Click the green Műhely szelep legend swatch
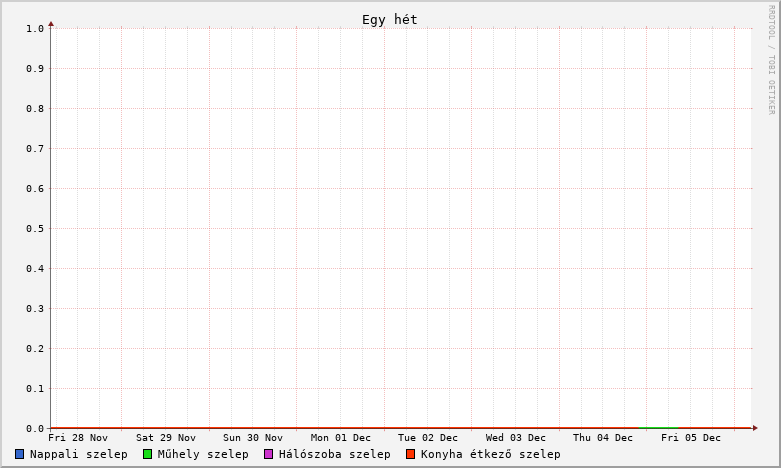Screen dimensions: 781x468 pos(147,454)
